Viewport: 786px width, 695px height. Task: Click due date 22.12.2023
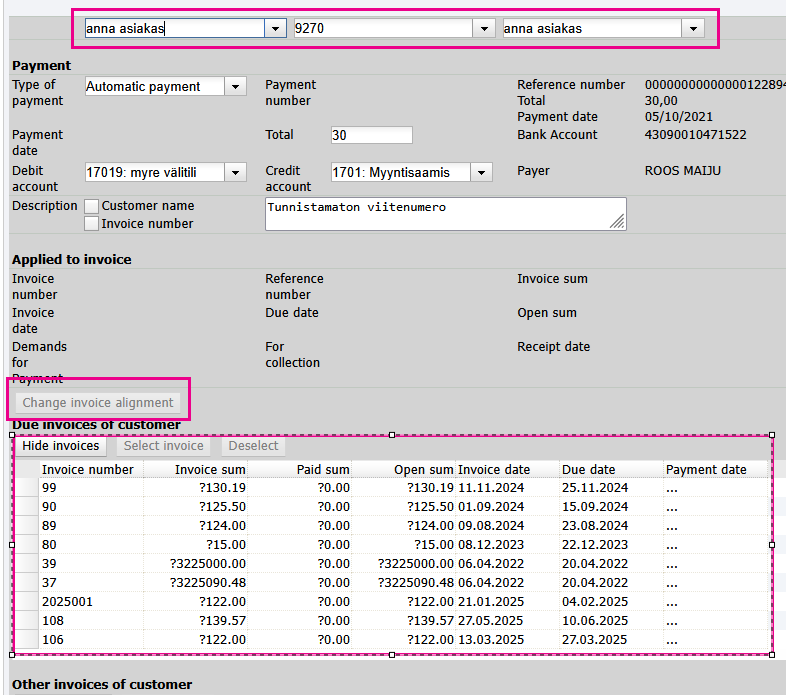coord(595,545)
